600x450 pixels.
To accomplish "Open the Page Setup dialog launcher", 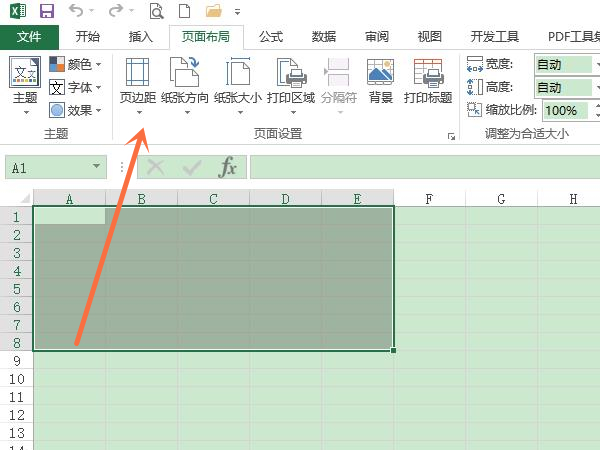I will pyautogui.click(x=451, y=135).
